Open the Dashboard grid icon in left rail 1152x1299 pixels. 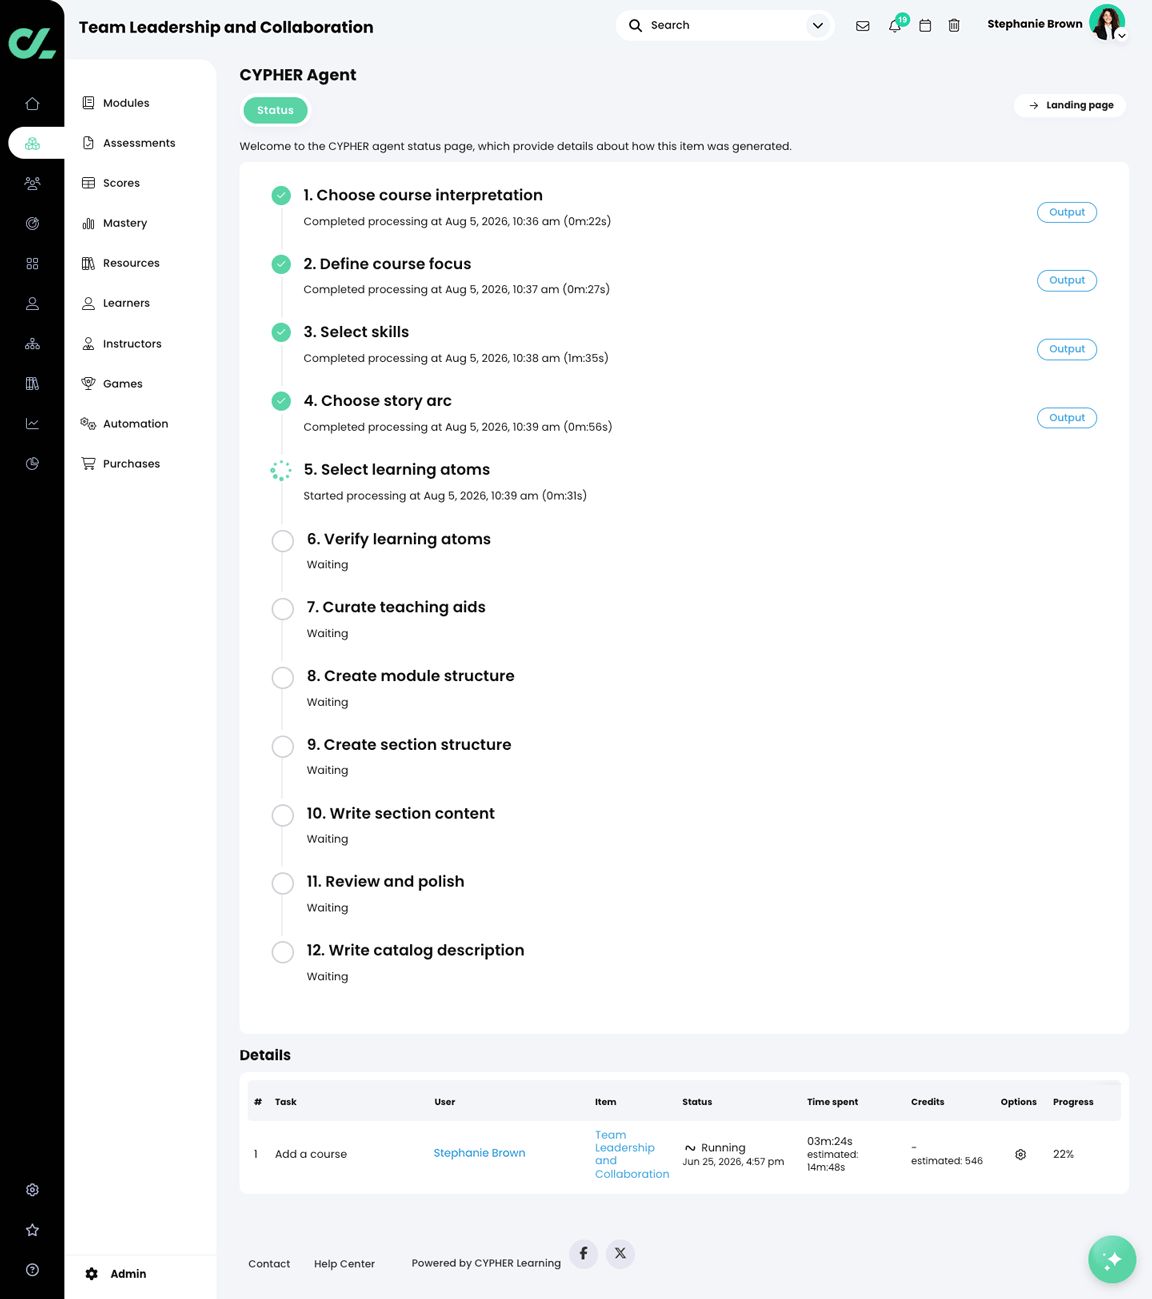(32, 263)
